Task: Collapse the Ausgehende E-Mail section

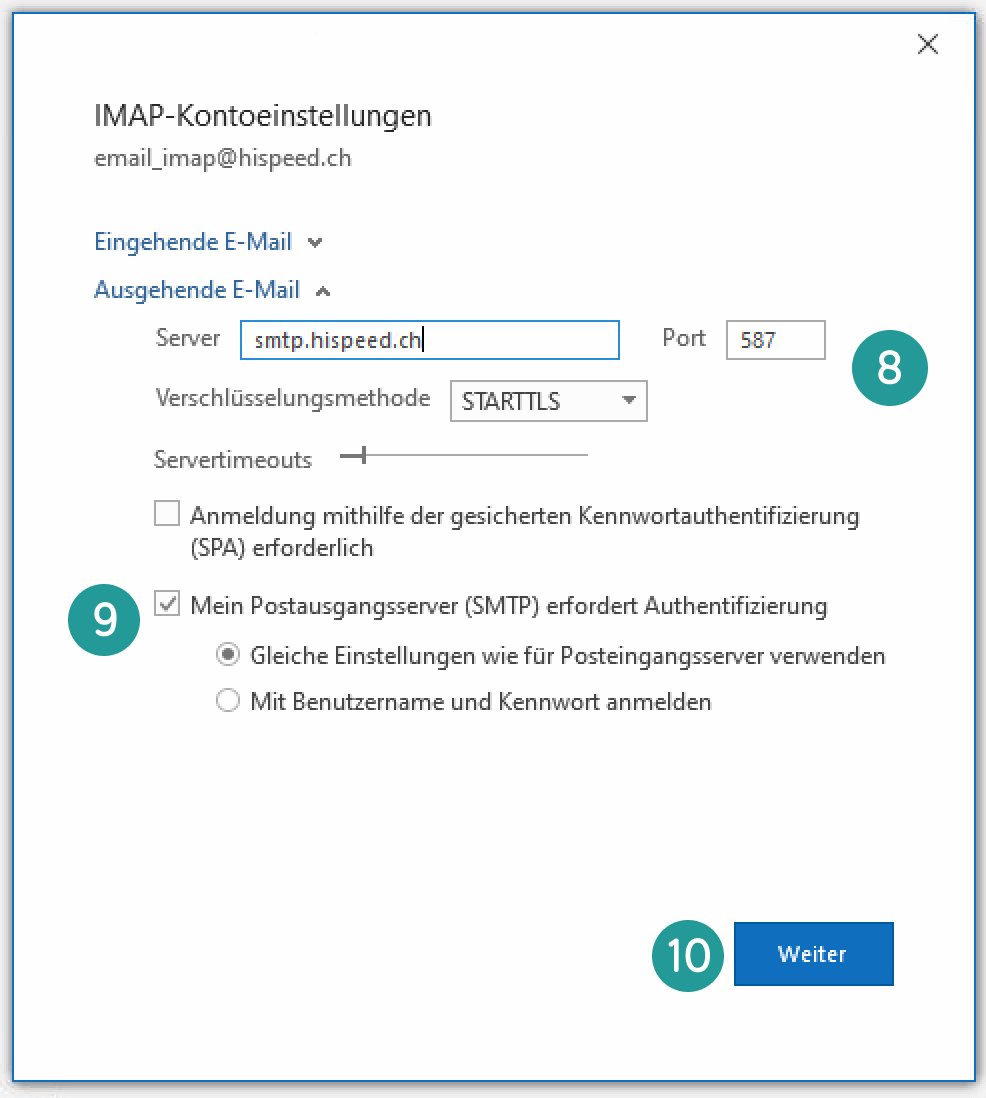Action: pos(212,290)
